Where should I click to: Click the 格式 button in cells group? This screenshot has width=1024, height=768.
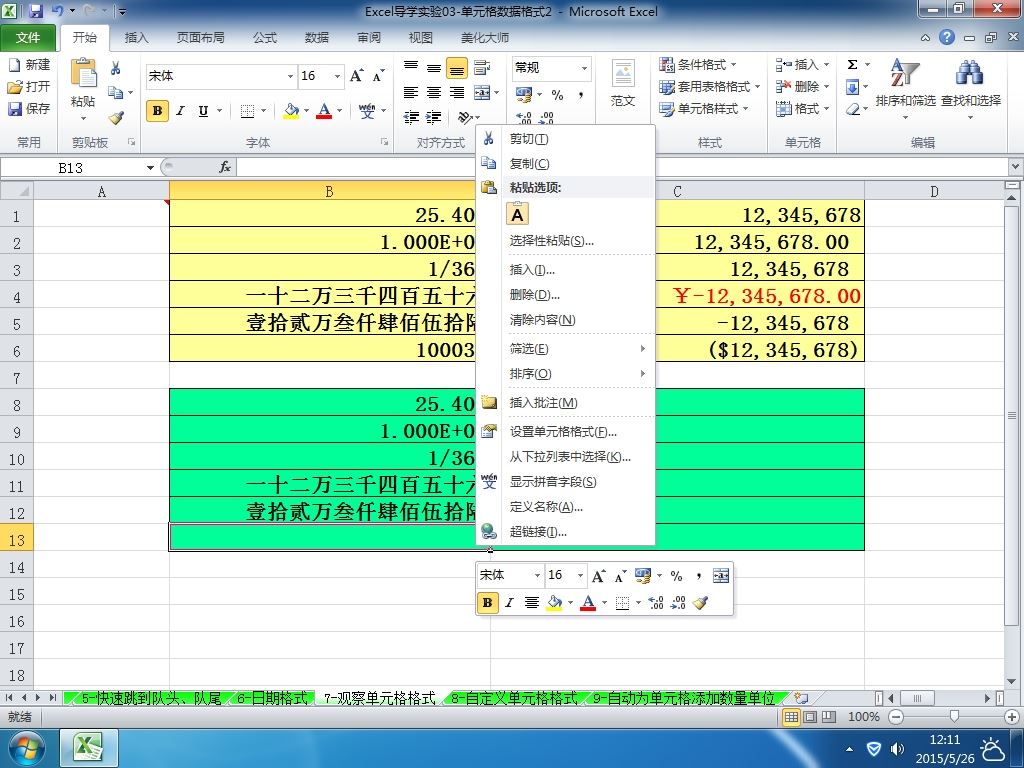click(x=803, y=109)
